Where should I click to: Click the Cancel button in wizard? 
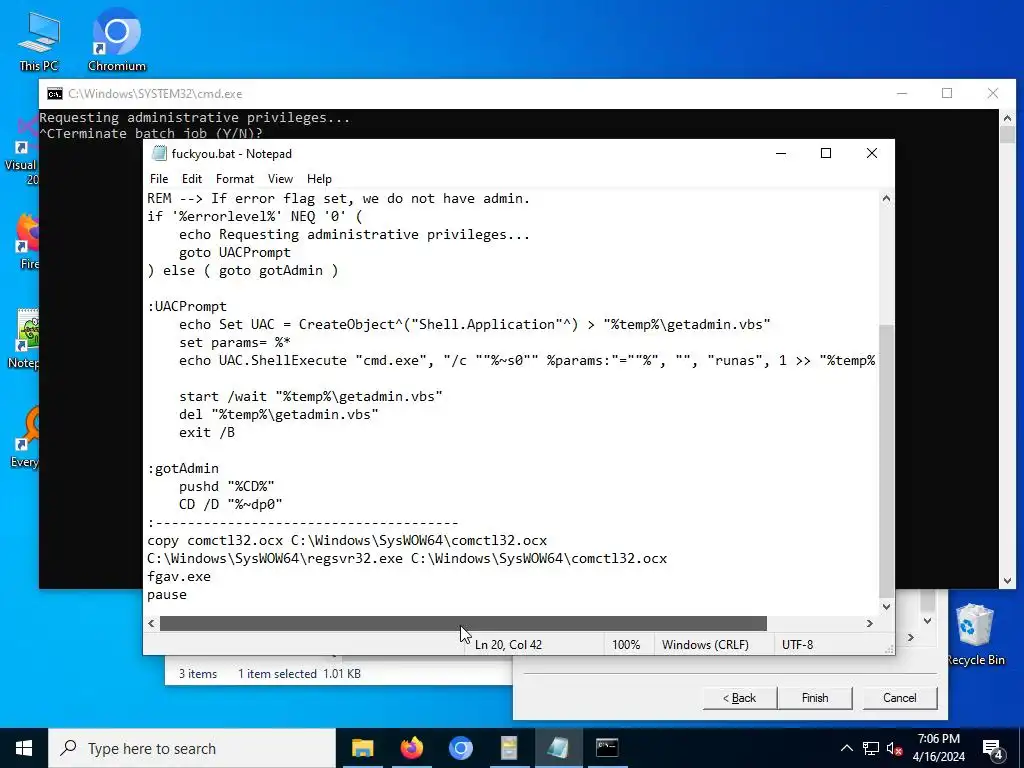[900, 698]
